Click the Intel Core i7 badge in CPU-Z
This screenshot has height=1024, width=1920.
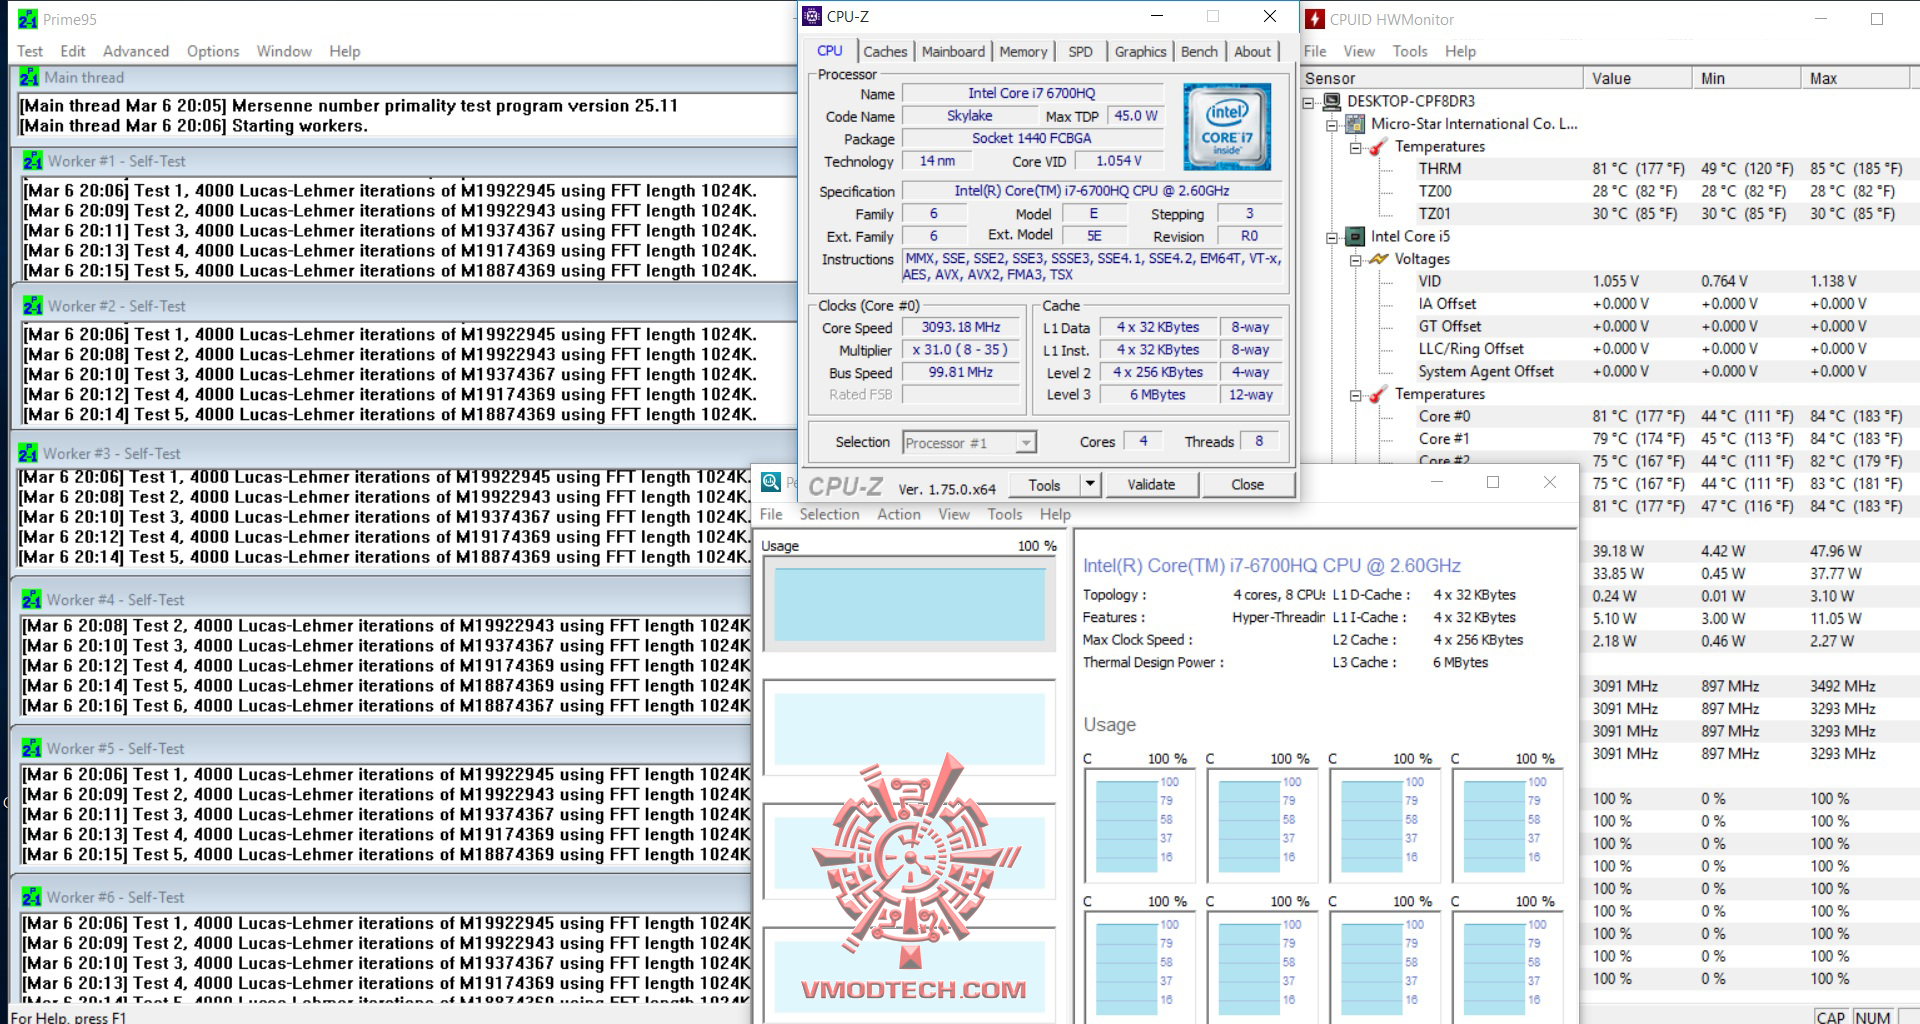point(1227,127)
